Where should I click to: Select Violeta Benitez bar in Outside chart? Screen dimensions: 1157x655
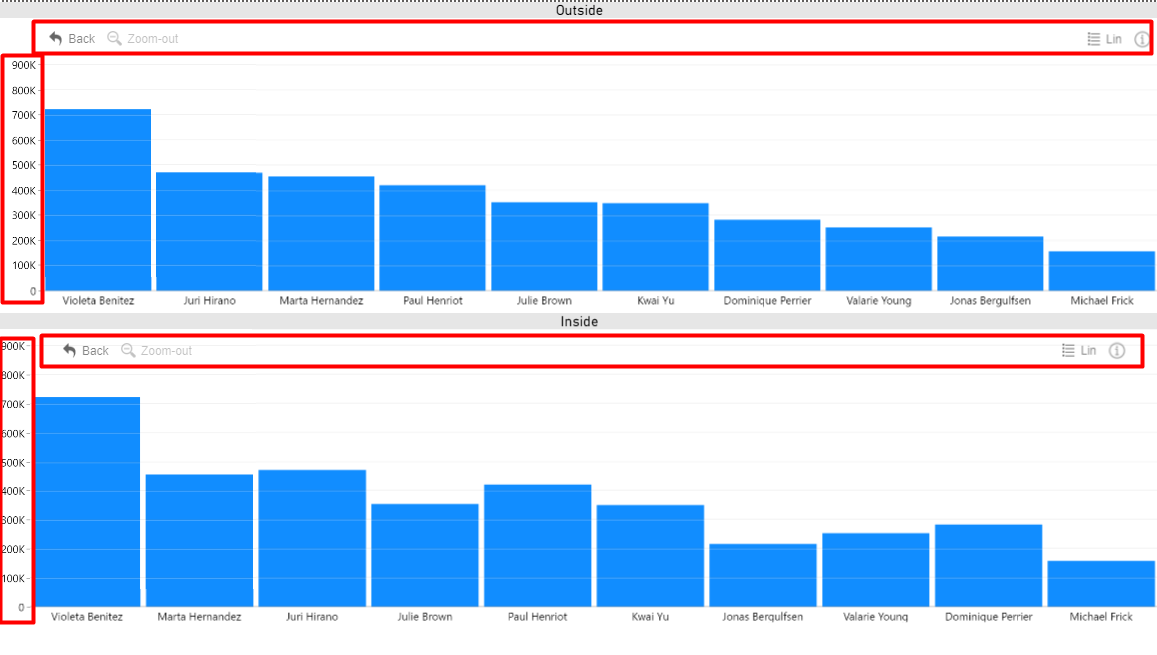[x=98, y=200]
